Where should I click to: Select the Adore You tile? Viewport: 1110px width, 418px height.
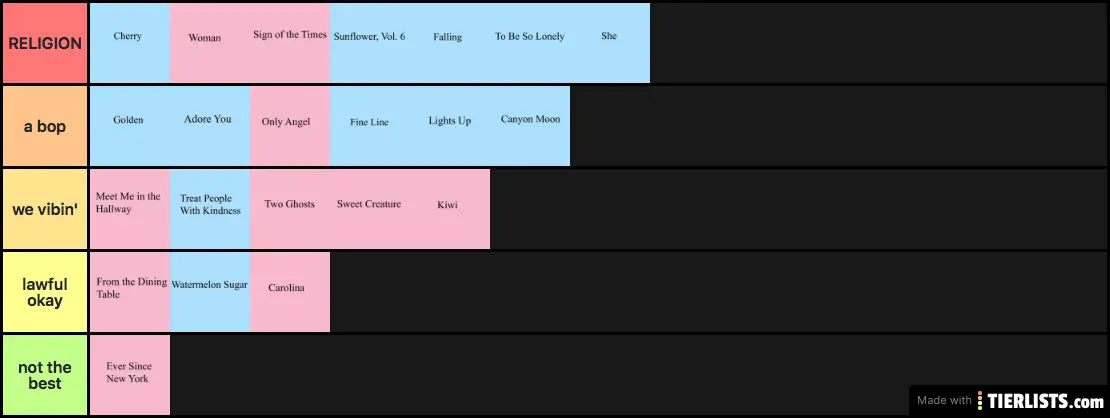pos(210,126)
